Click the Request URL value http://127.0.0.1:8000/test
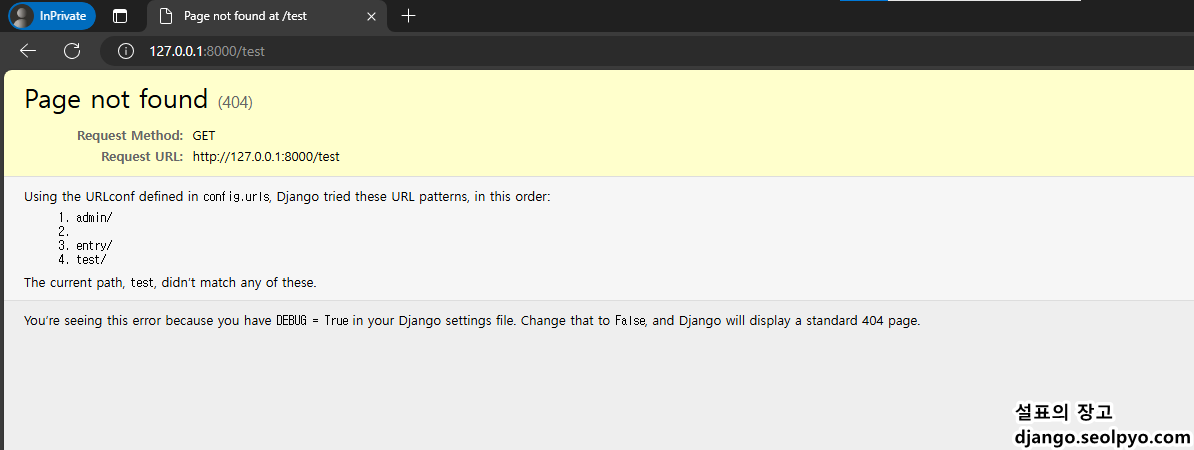This screenshot has height=450, width=1194. click(x=266, y=157)
